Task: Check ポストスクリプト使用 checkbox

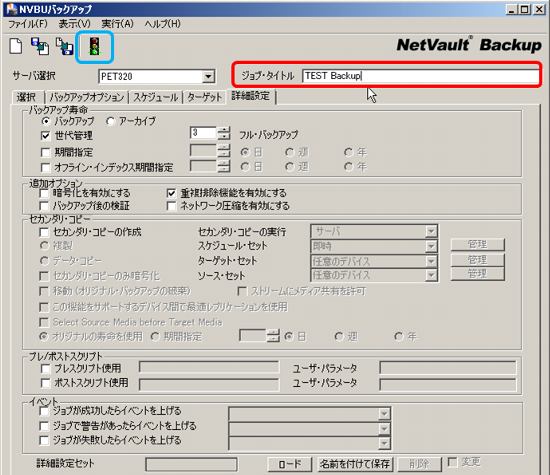Action: tap(45, 383)
